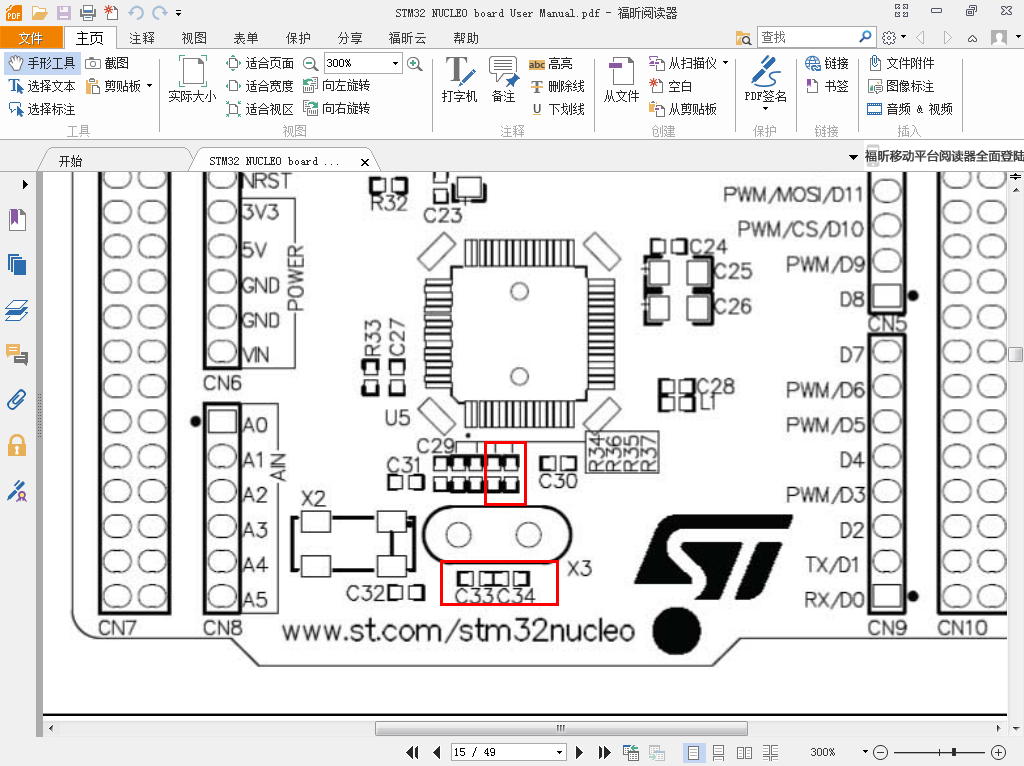This screenshot has width=1024, height=766.
Task: Add a note with 备注
Action: click(504, 80)
